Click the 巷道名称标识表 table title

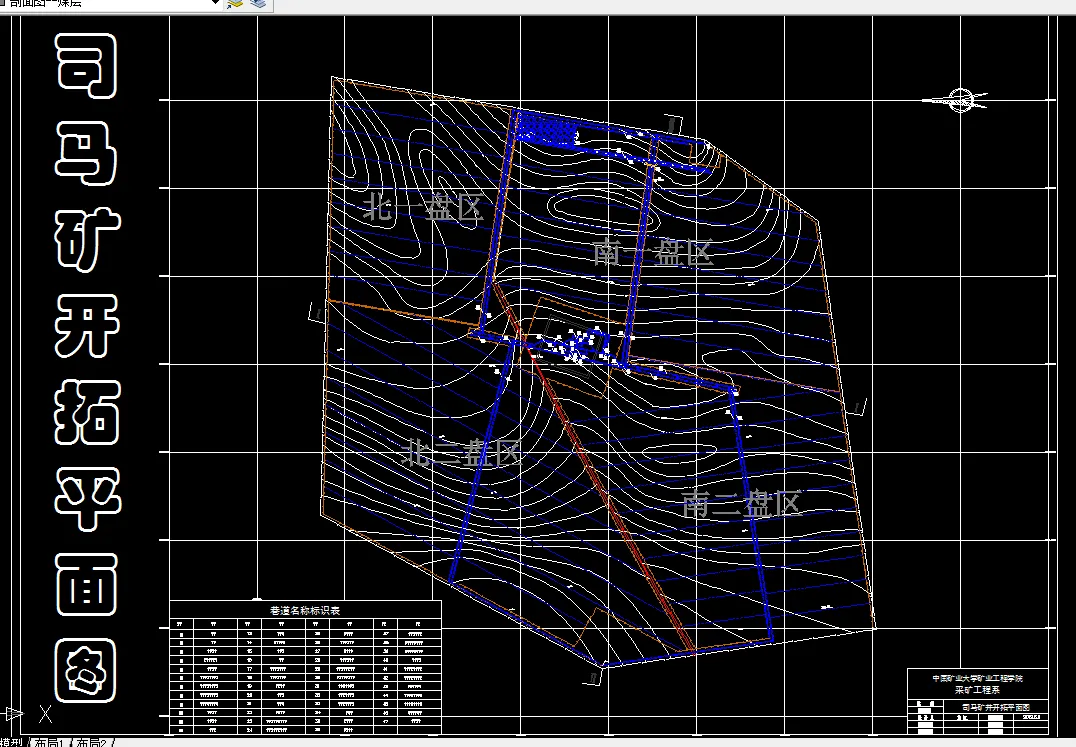pyautogui.click(x=305, y=610)
